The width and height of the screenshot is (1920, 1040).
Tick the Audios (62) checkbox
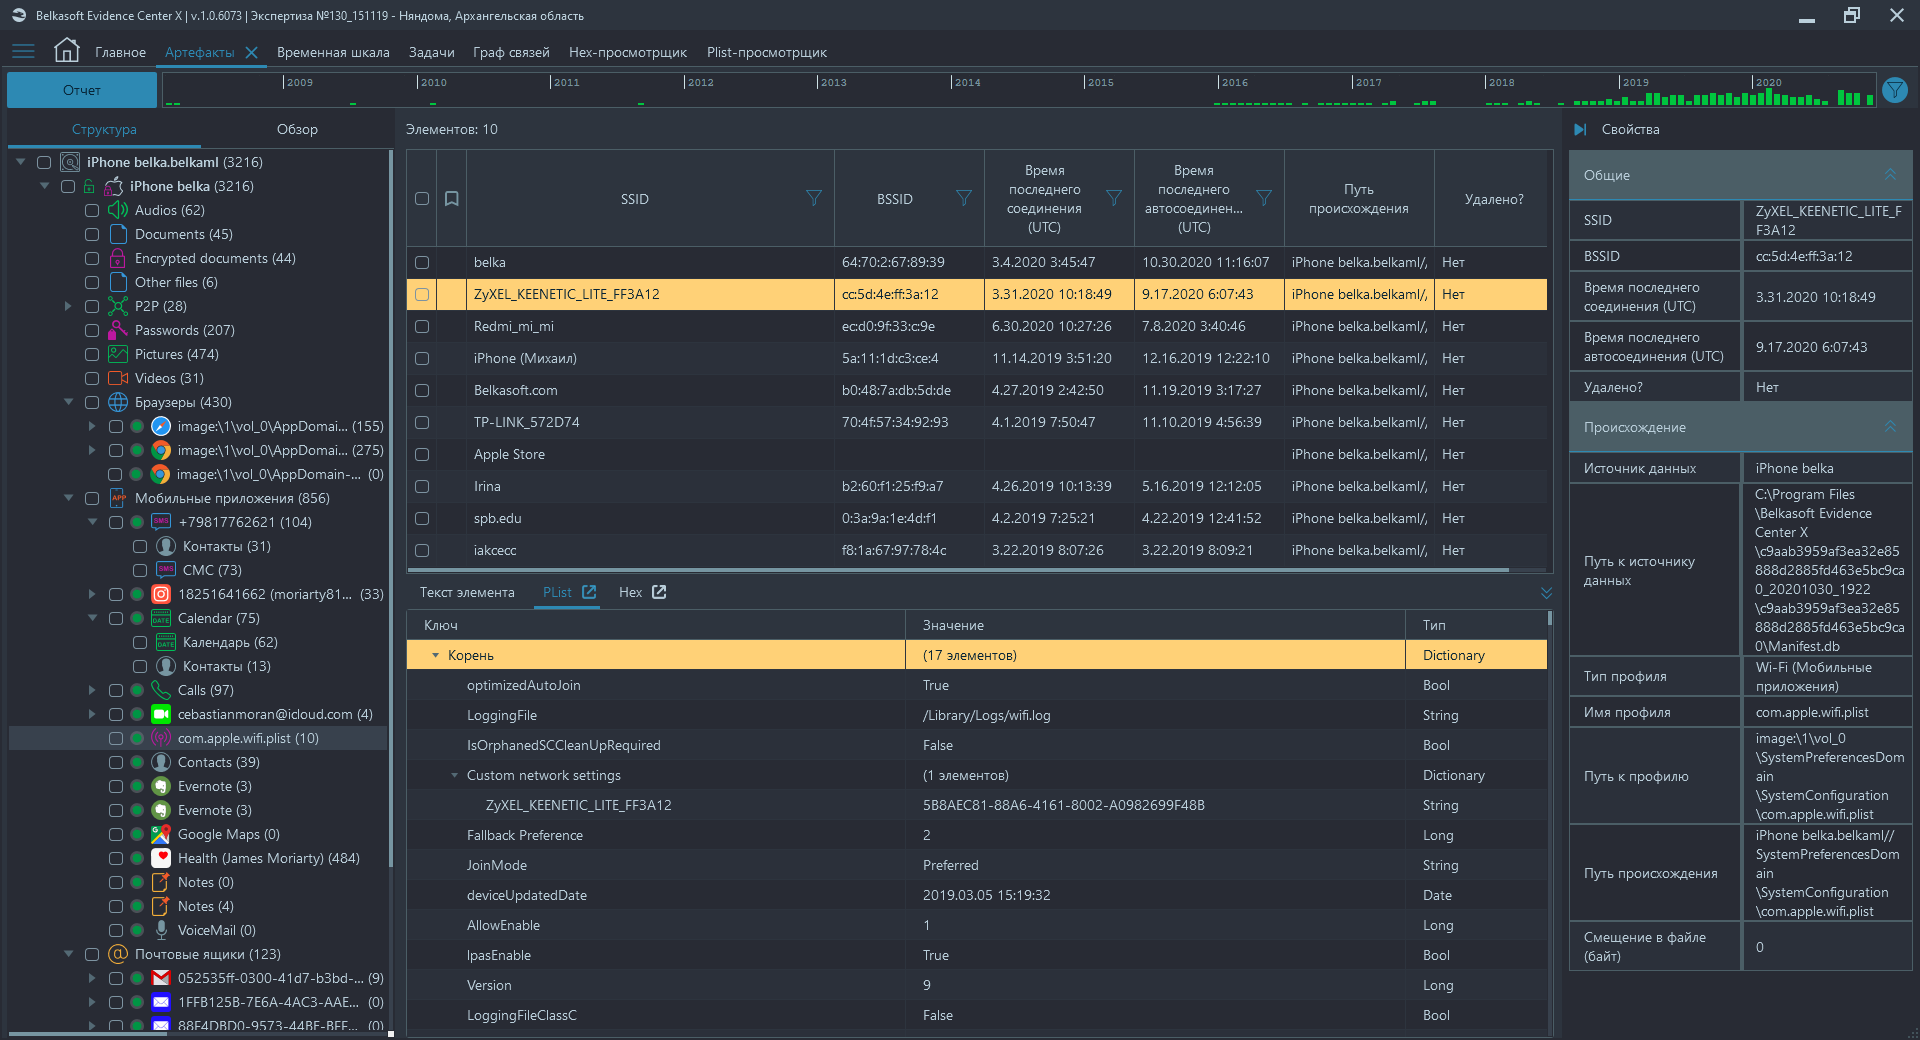click(92, 210)
